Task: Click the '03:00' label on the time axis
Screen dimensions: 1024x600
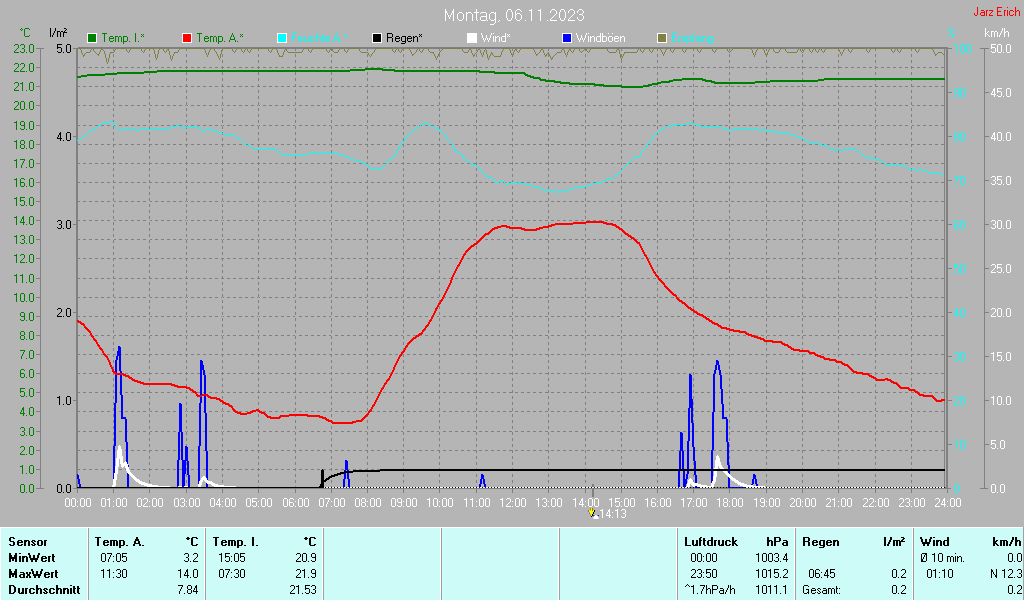Action: 187,503
